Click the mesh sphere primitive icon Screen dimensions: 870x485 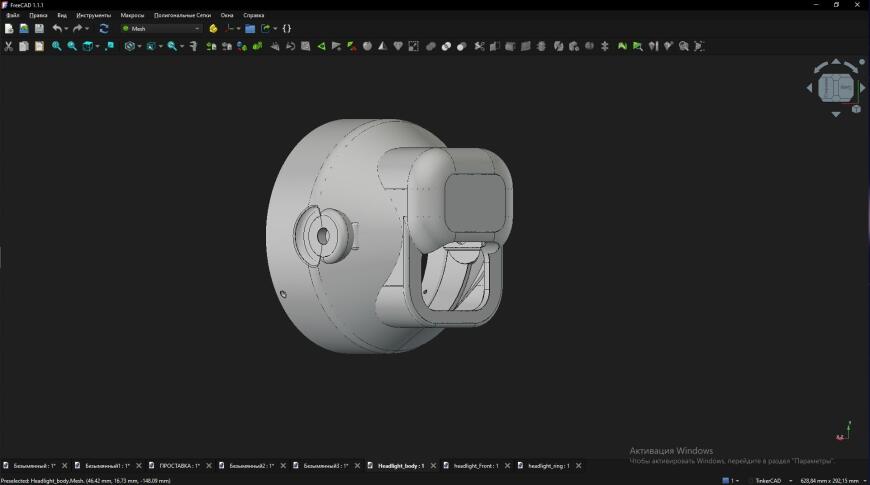[x=367, y=46]
